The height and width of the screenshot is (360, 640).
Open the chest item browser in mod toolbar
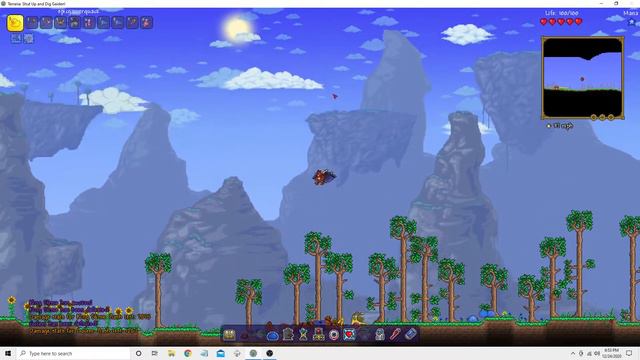coord(229,335)
